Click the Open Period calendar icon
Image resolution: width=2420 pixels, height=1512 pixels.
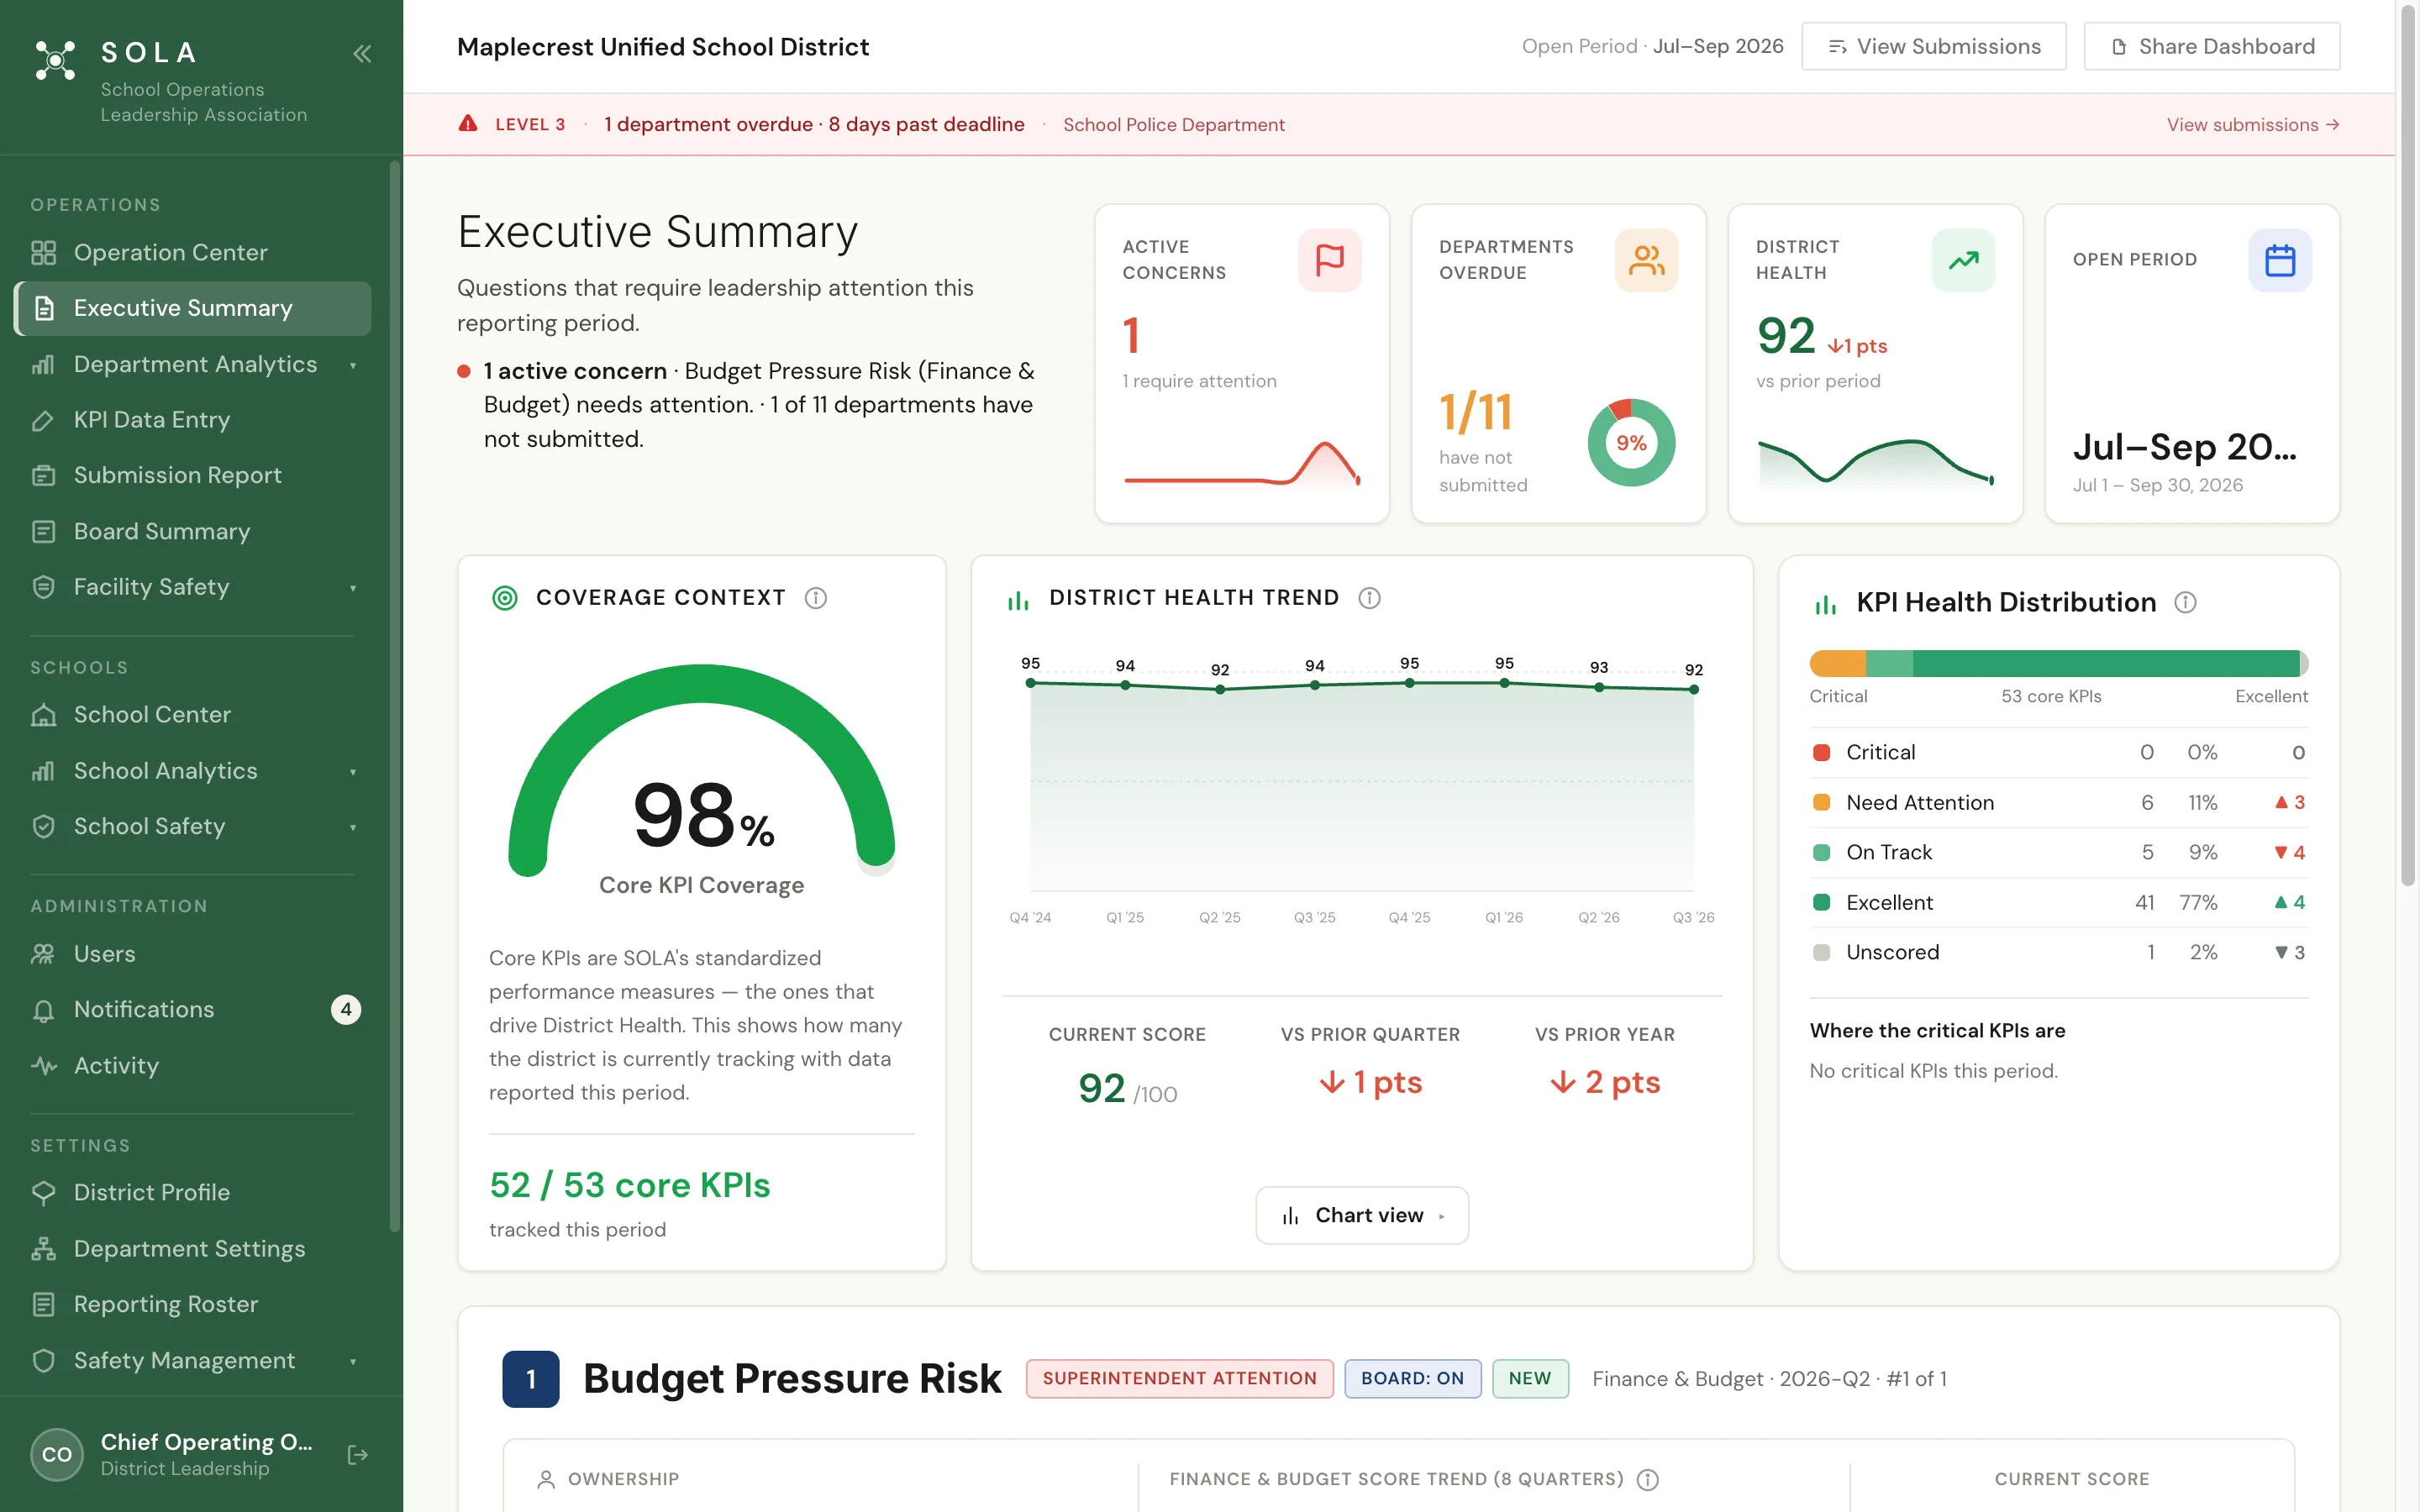click(2279, 260)
